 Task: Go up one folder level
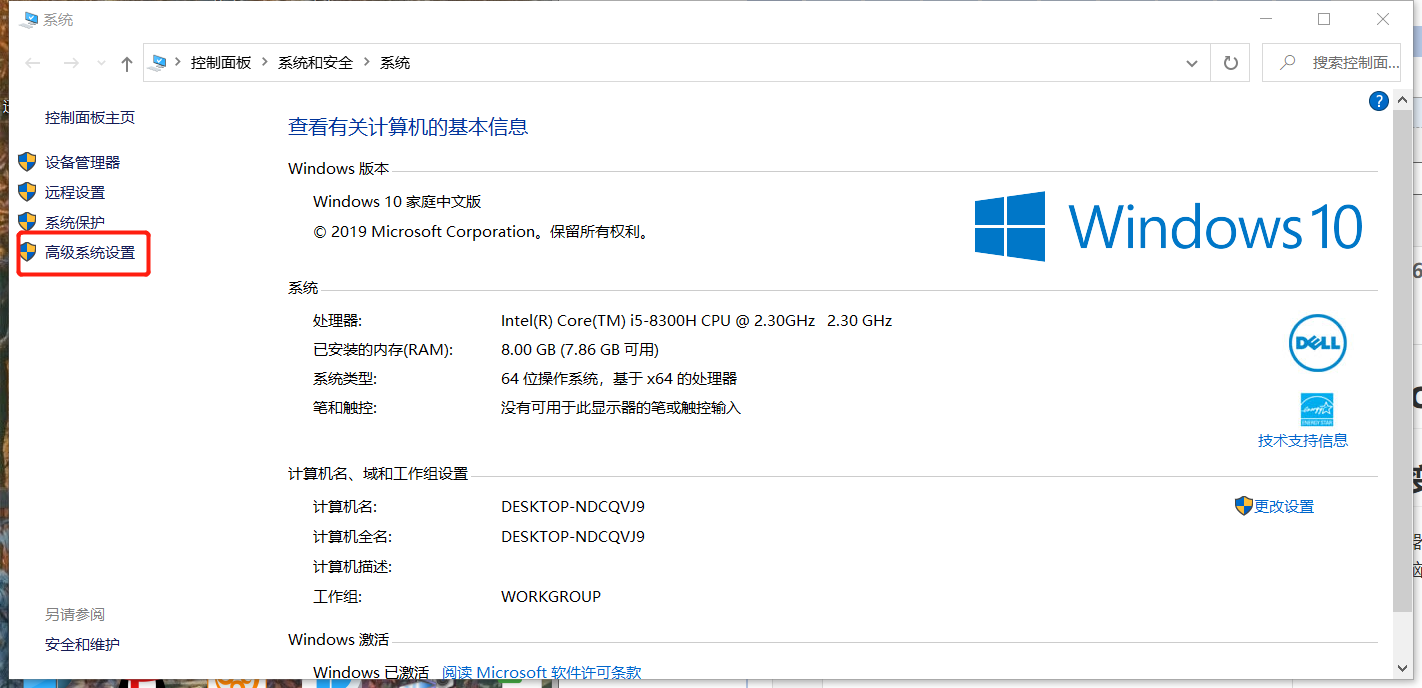tap(127, 63)
